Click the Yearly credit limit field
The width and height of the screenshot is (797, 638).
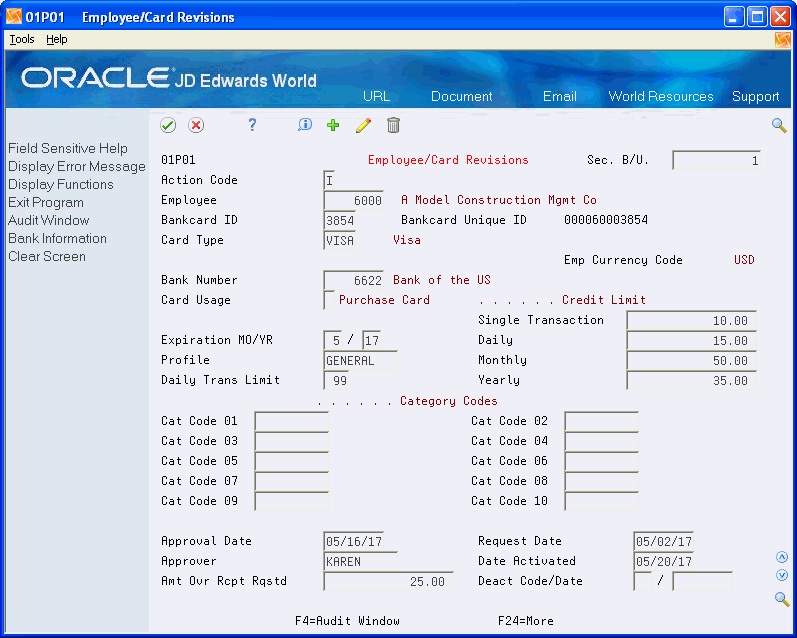pos(692,380)
